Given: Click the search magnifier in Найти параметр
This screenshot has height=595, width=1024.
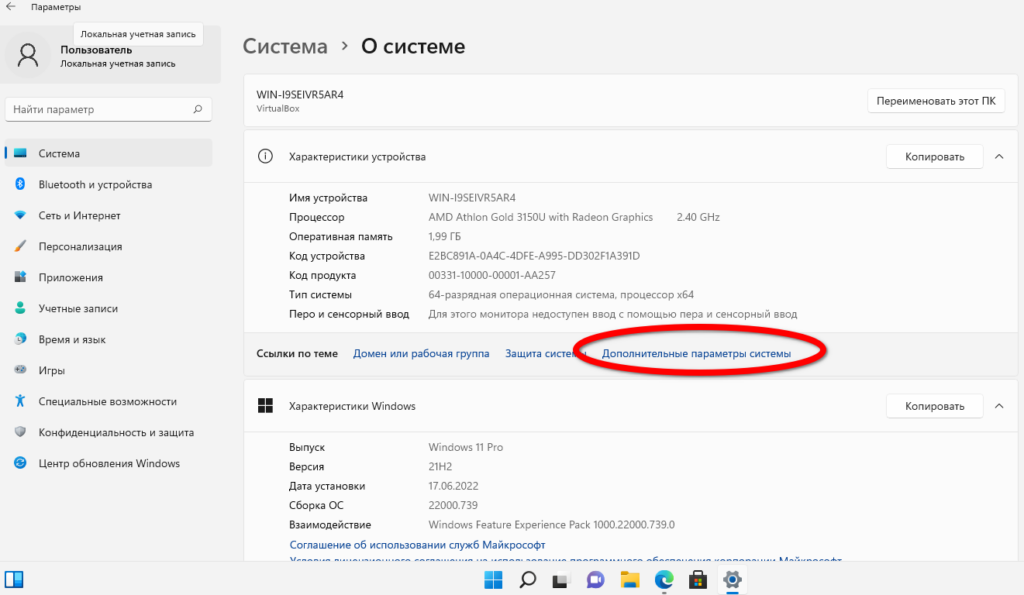Looking at the screenshot, I should click(x=198, y=109).
